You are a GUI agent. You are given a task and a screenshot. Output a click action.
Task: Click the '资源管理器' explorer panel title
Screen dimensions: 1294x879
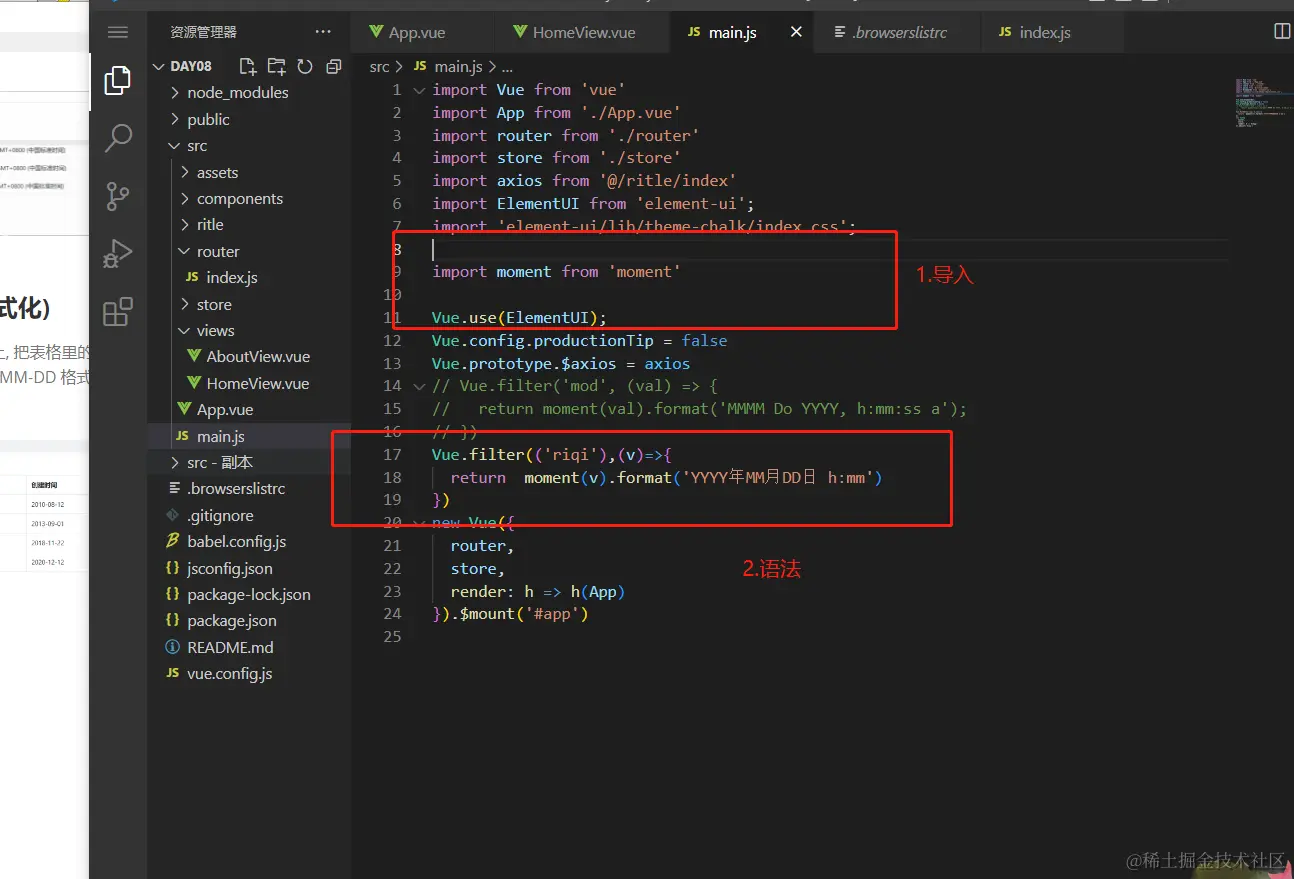204,32
